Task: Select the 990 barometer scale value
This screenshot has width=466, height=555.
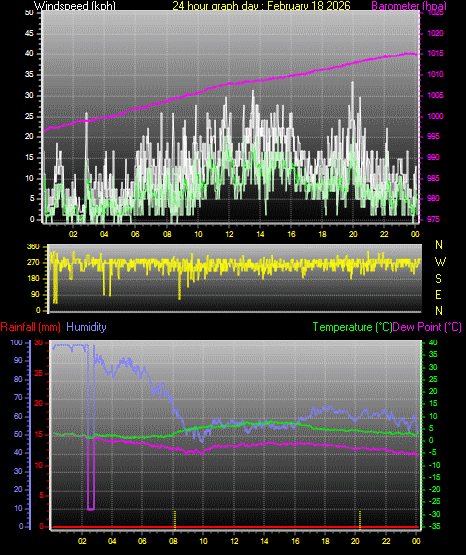Action: tap(433, 157)
